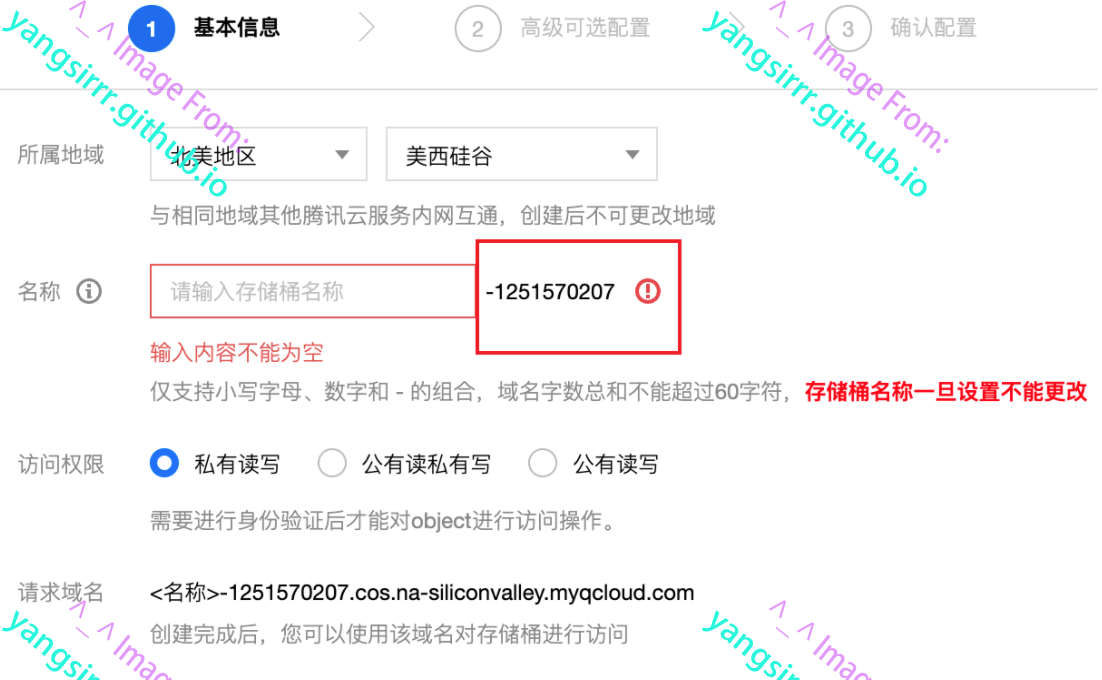Click the 私有读写 option label
Image resolution: width=1102 pixels, height=680 pixels.
(x=237, y=464)
